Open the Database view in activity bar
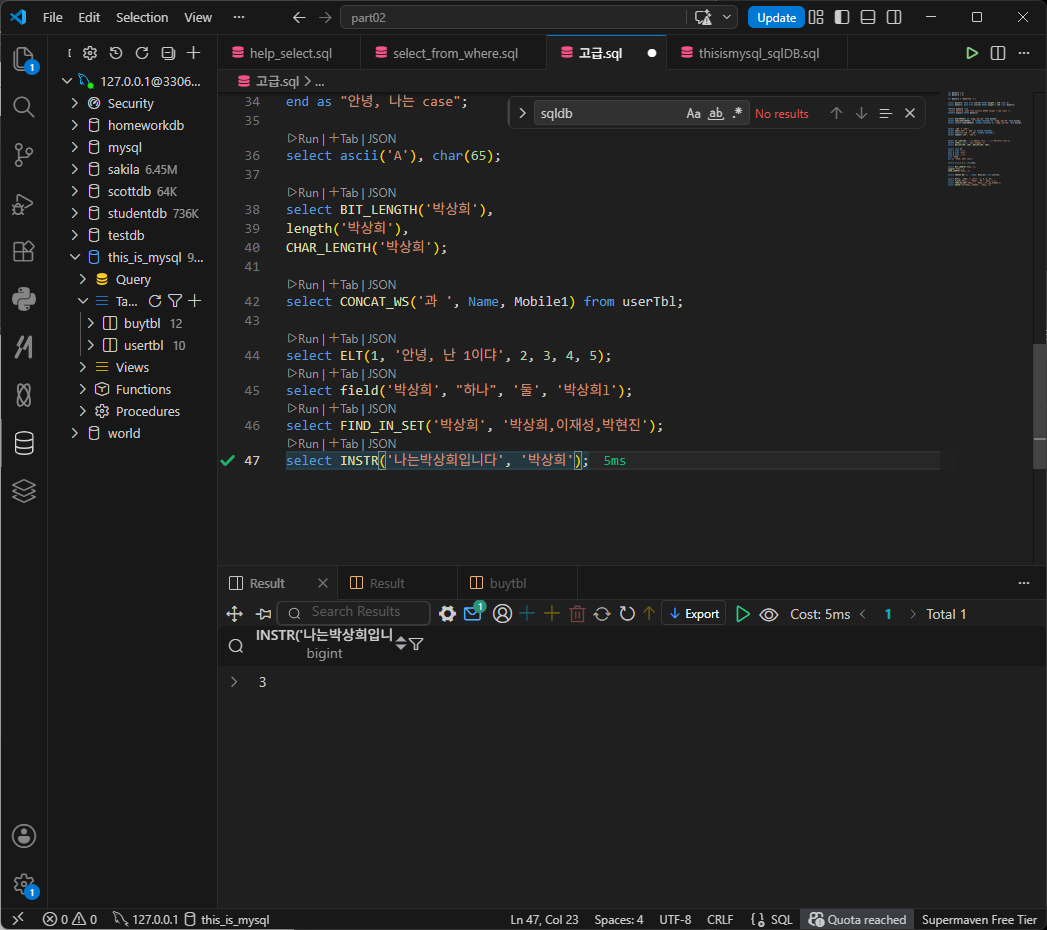This screenshot has height=930, width=1047. point(24,443)
